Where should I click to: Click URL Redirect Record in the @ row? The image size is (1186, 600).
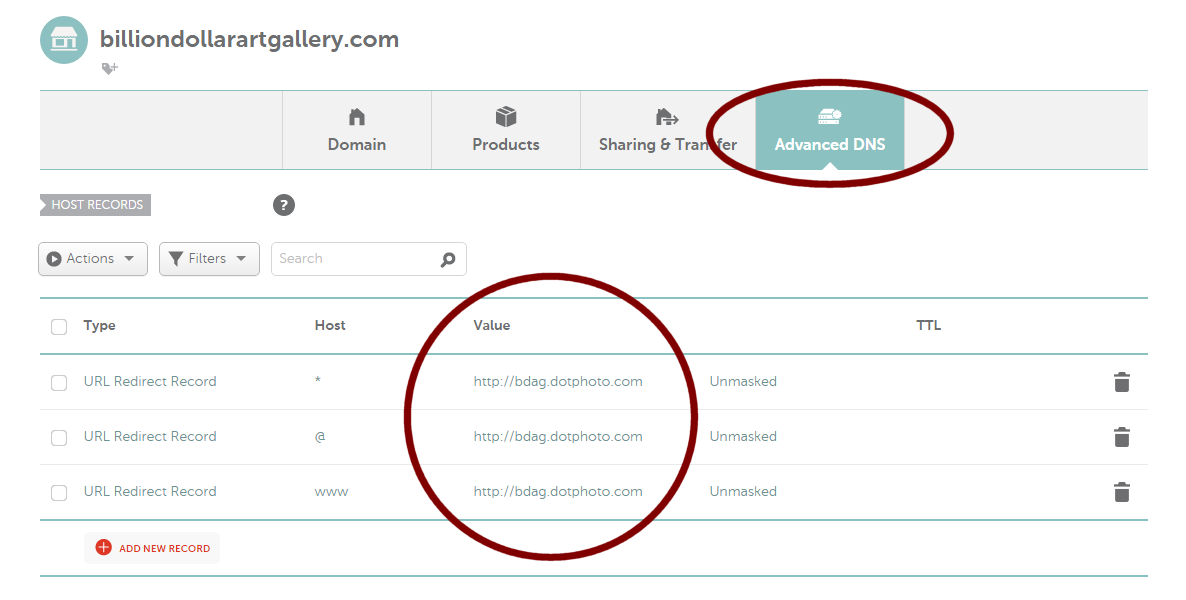(150, 437)
